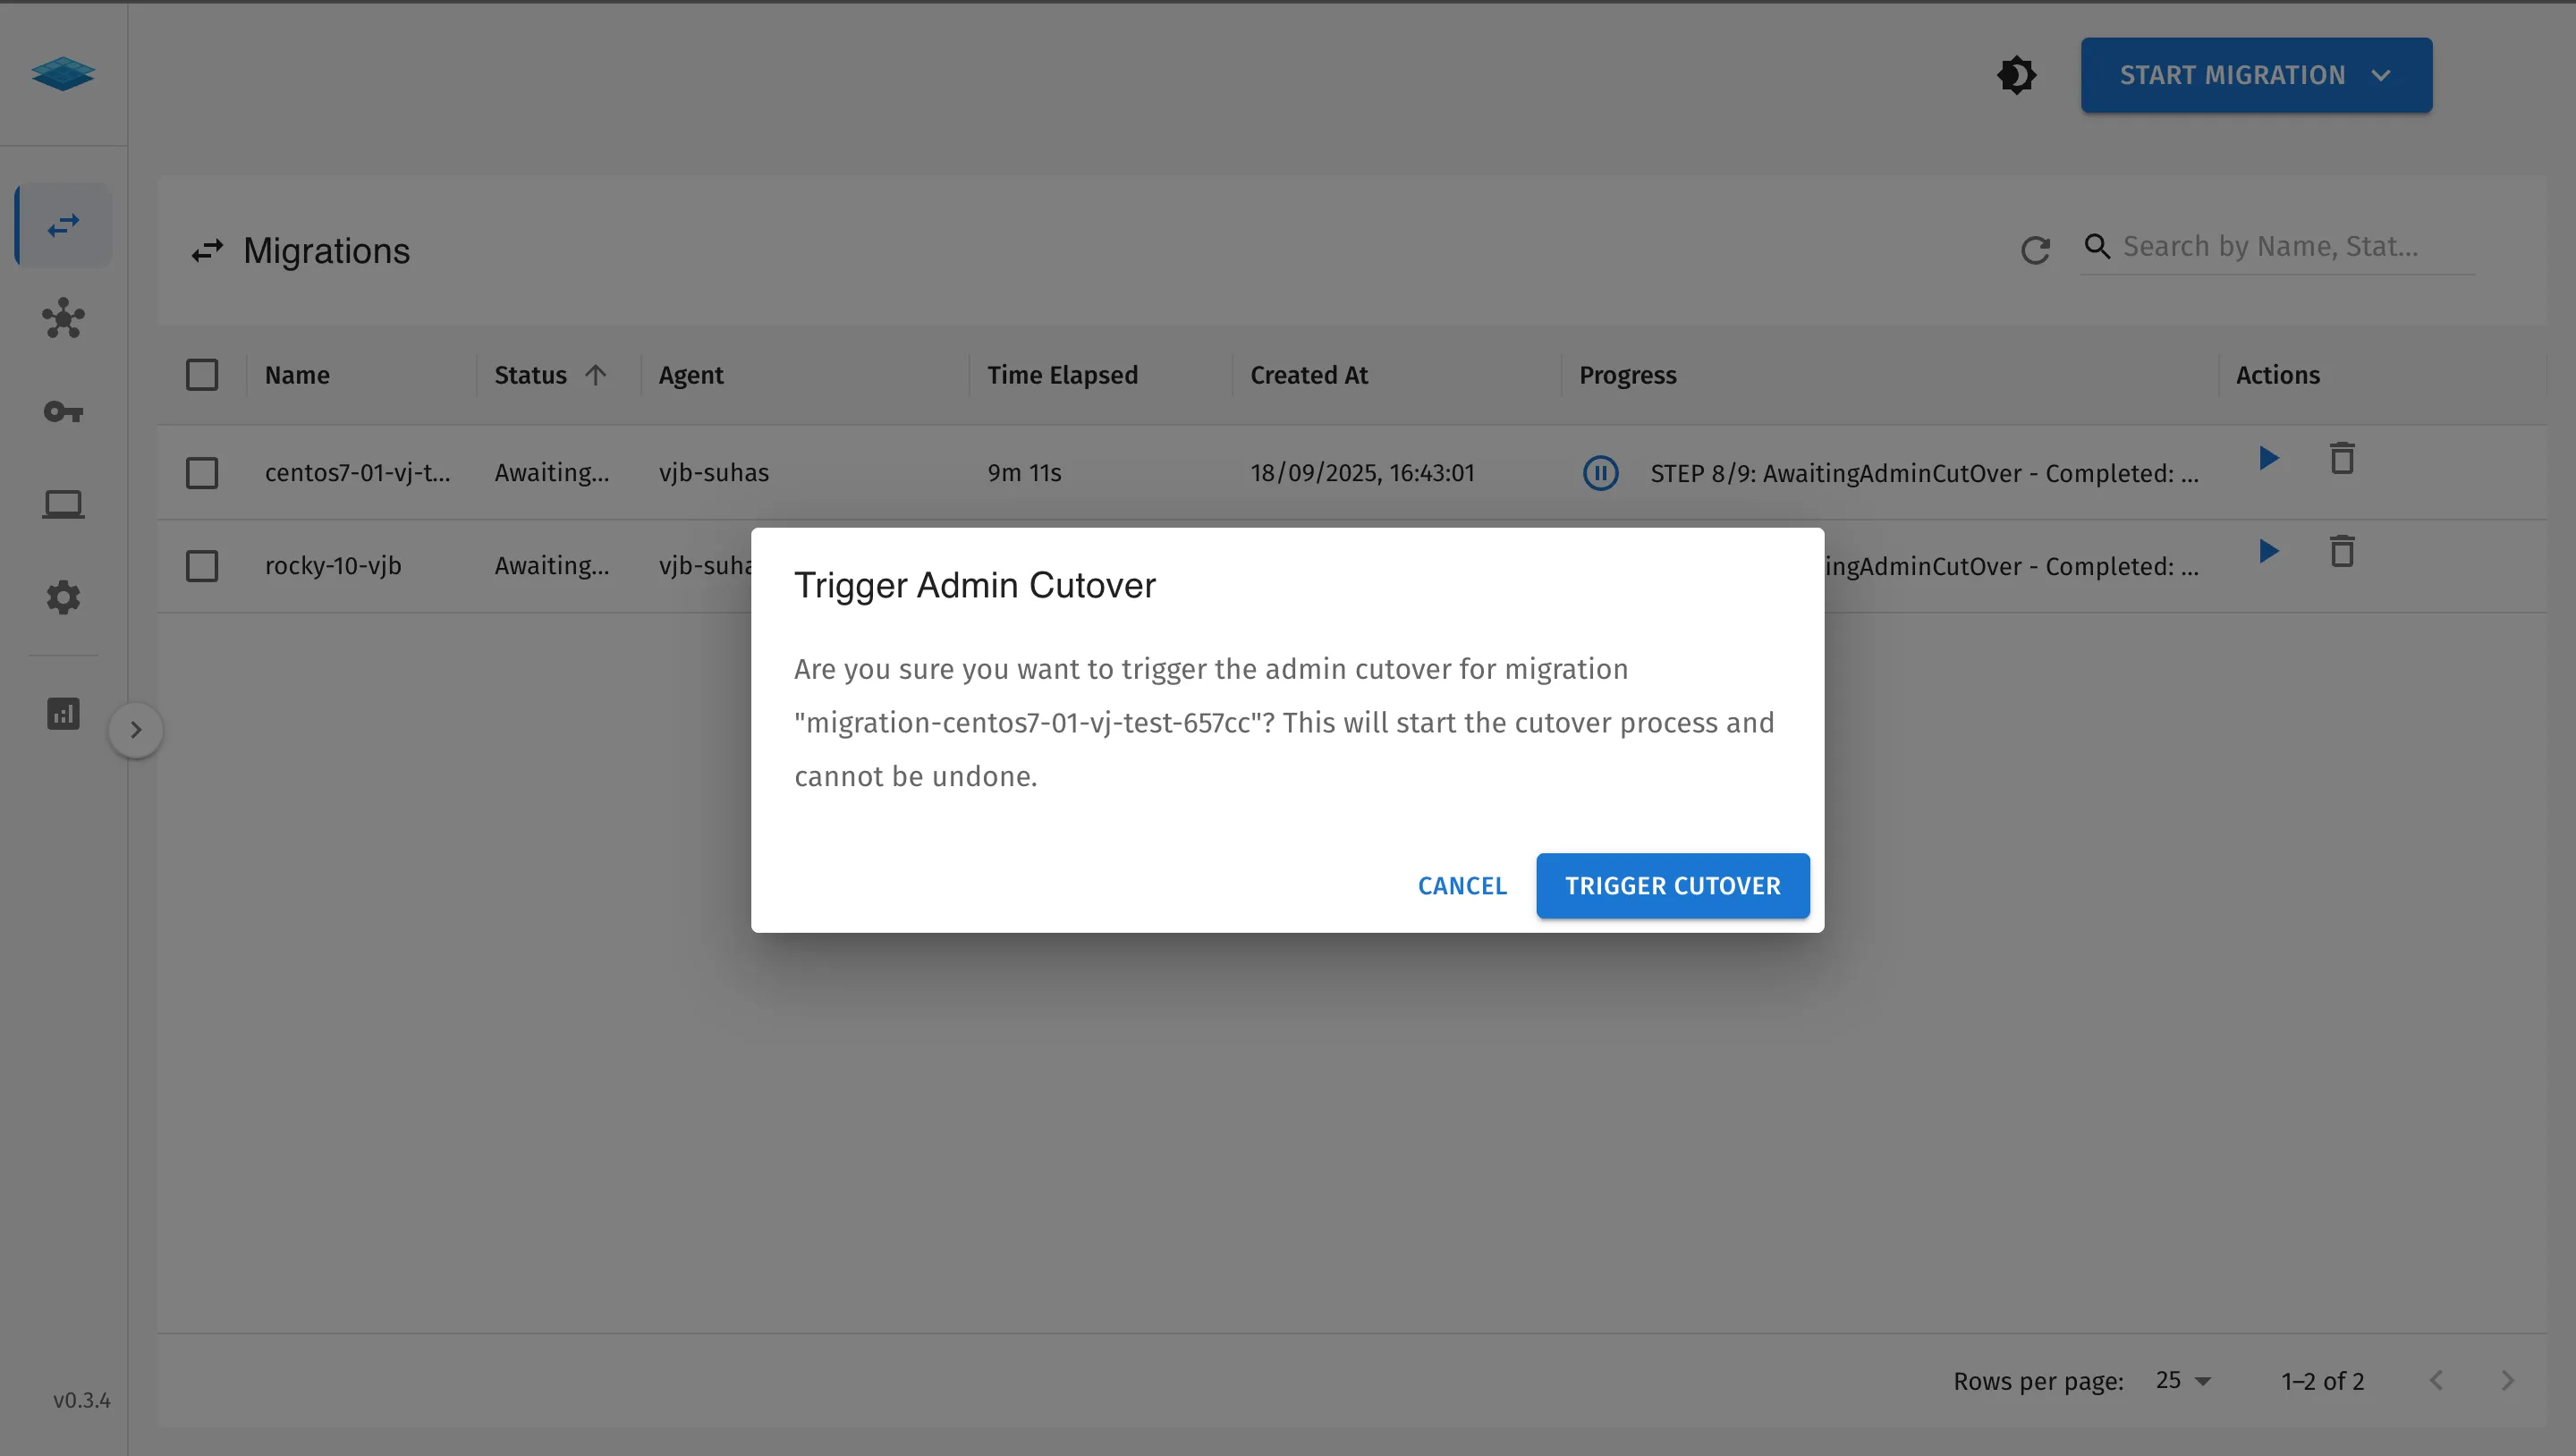Open the Start Migration dropdown
Image resolution: width=2576 pixels, height=1456 pixels.
coord(2255,75)
